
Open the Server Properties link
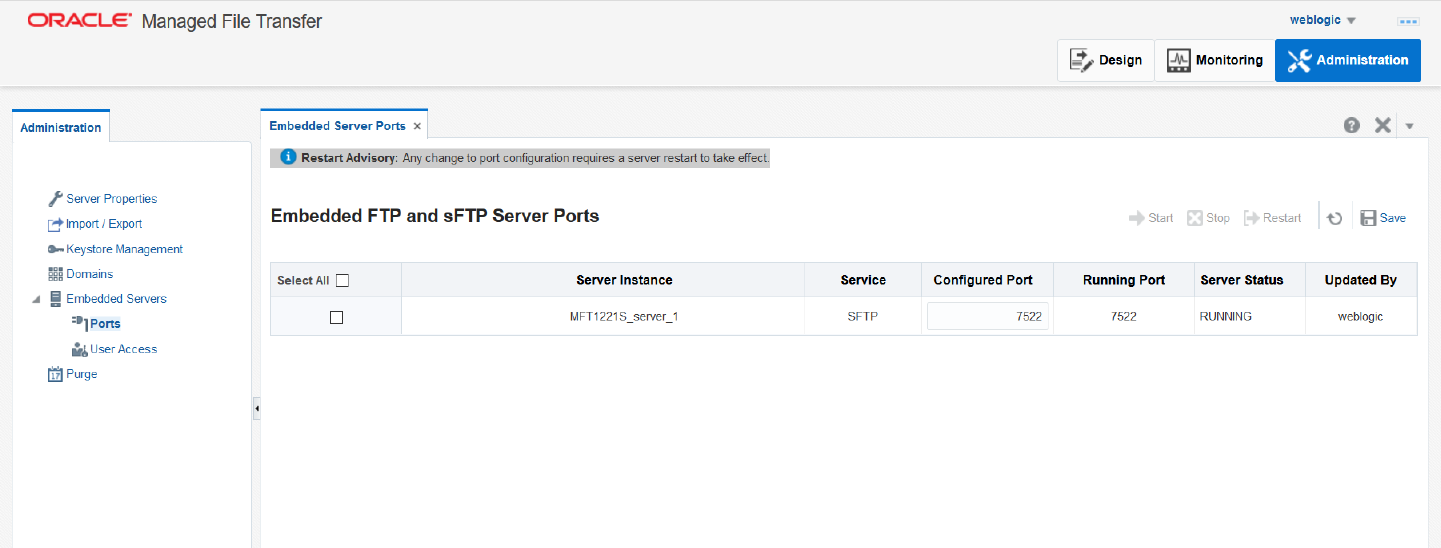(111, 199)
